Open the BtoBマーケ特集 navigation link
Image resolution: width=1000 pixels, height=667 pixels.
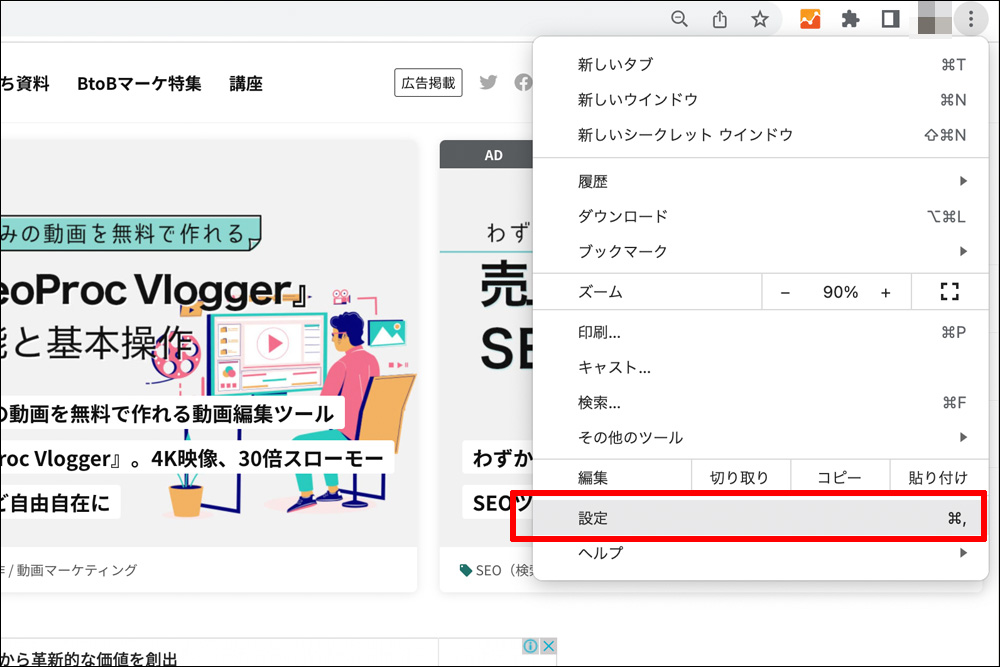(139, 84)
